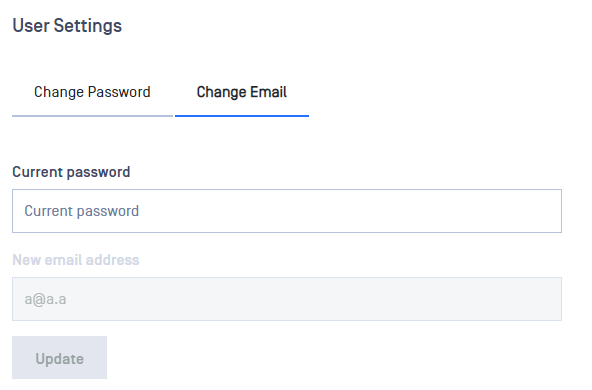The width and height of the screenshot is (592, 390).
Task: Click the a@a.a placeholder text
Action: pos(45,299)
